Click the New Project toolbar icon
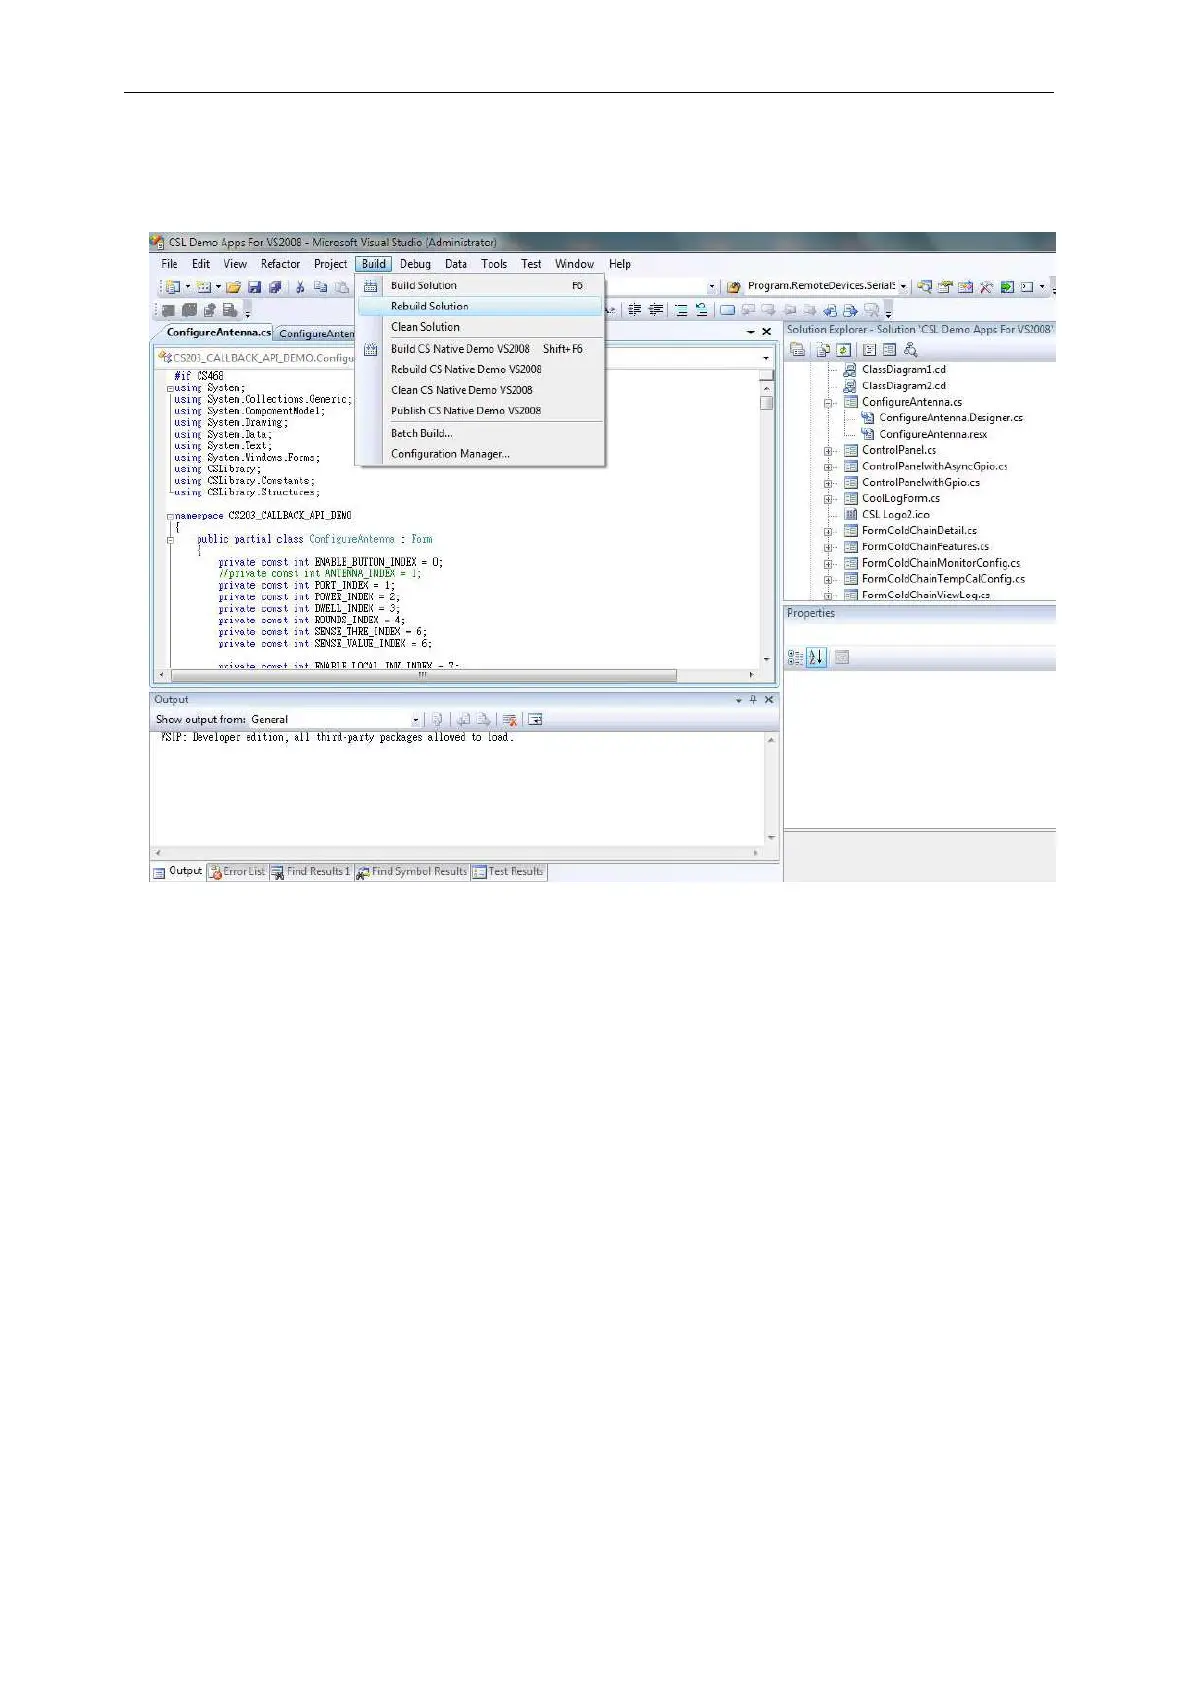 (x=173, y=287)
